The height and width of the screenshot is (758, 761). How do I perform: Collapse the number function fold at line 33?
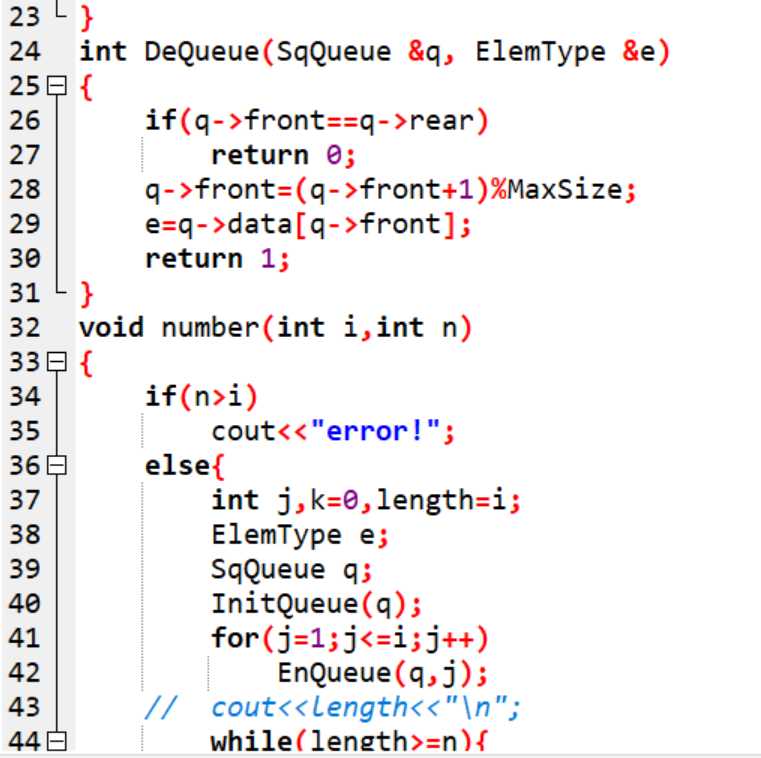point(57,362)
